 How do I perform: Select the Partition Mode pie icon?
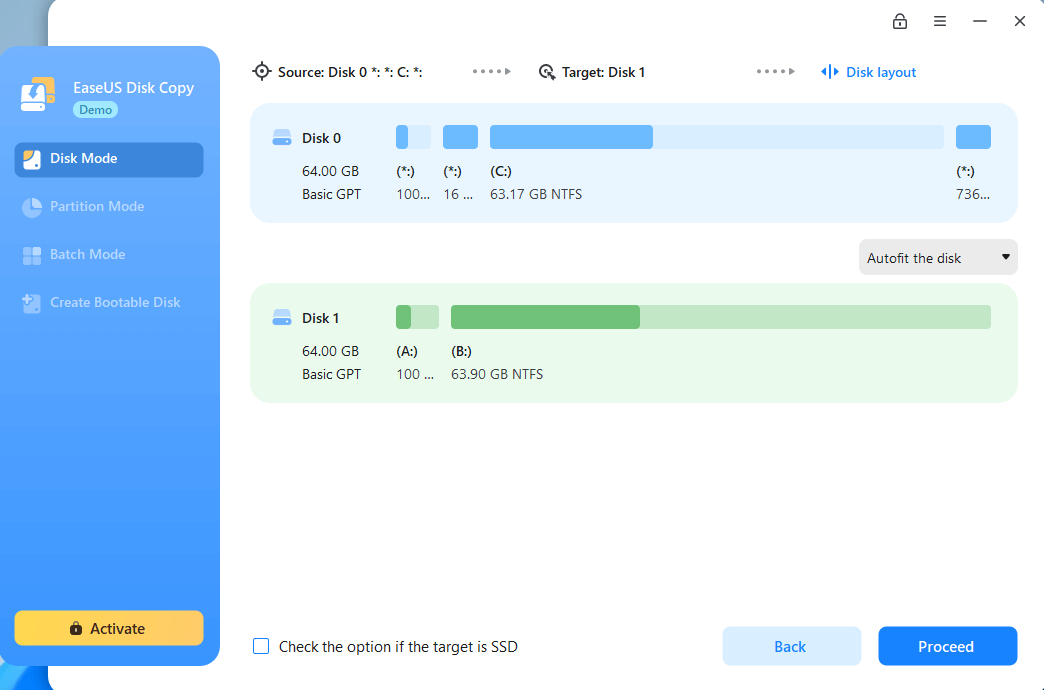point(32,207)
